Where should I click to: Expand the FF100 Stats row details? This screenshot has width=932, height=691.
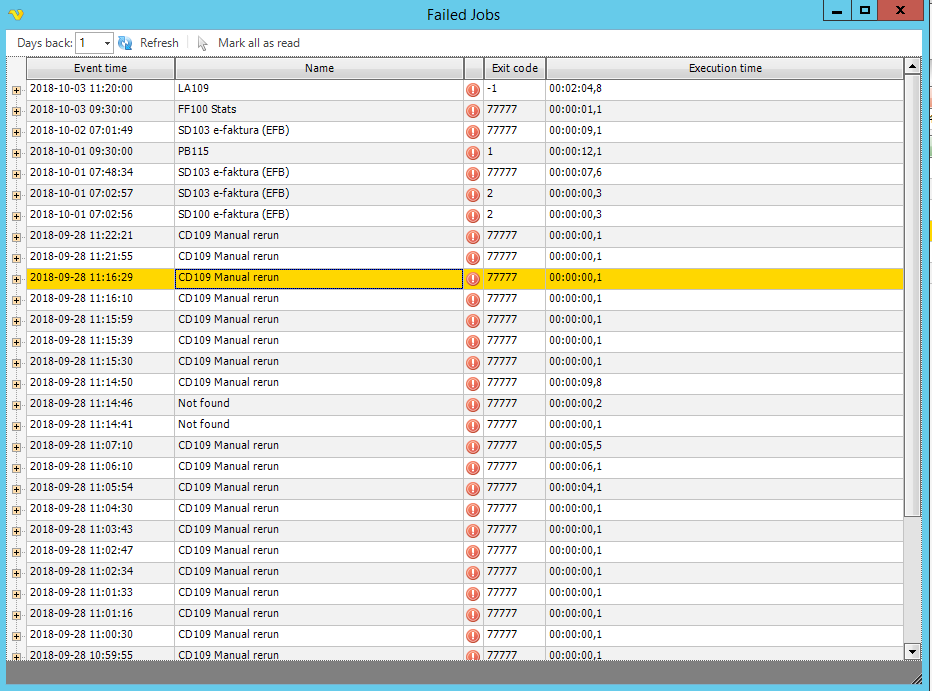[16, 110]
